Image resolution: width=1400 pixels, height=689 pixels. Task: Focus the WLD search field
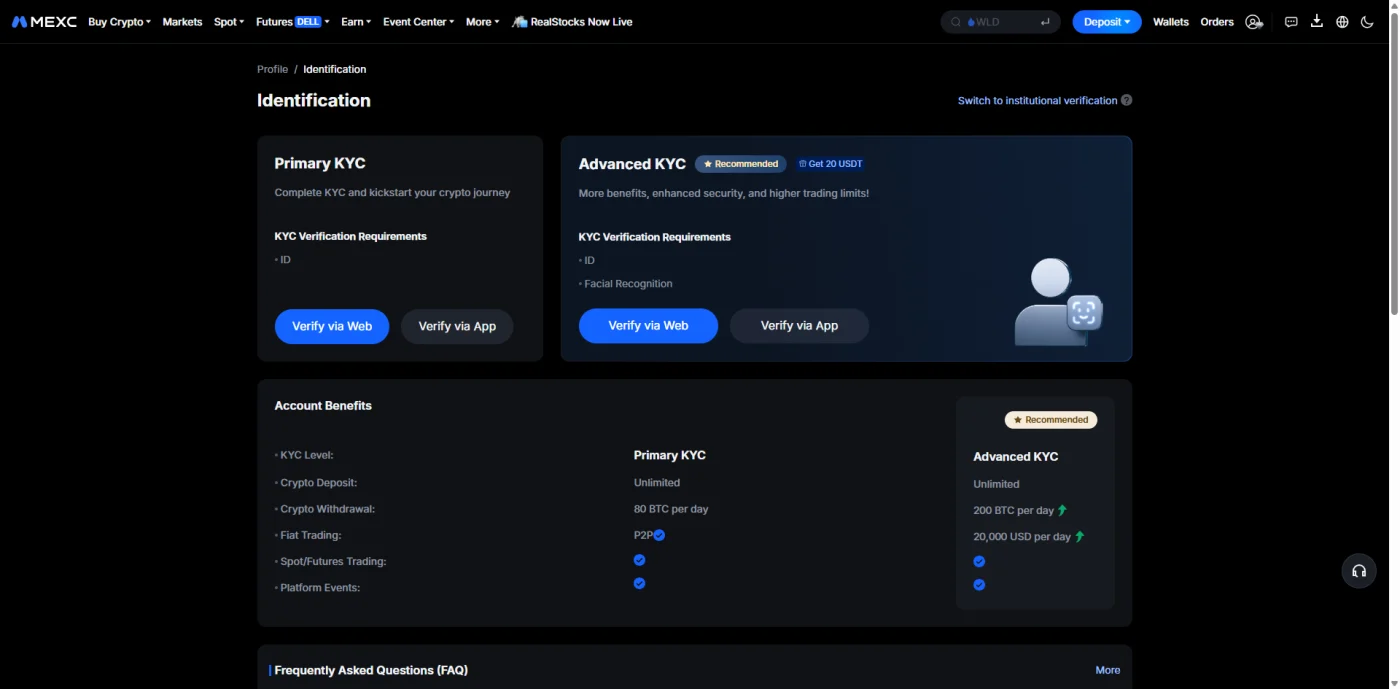click(x=1000, y=22)
